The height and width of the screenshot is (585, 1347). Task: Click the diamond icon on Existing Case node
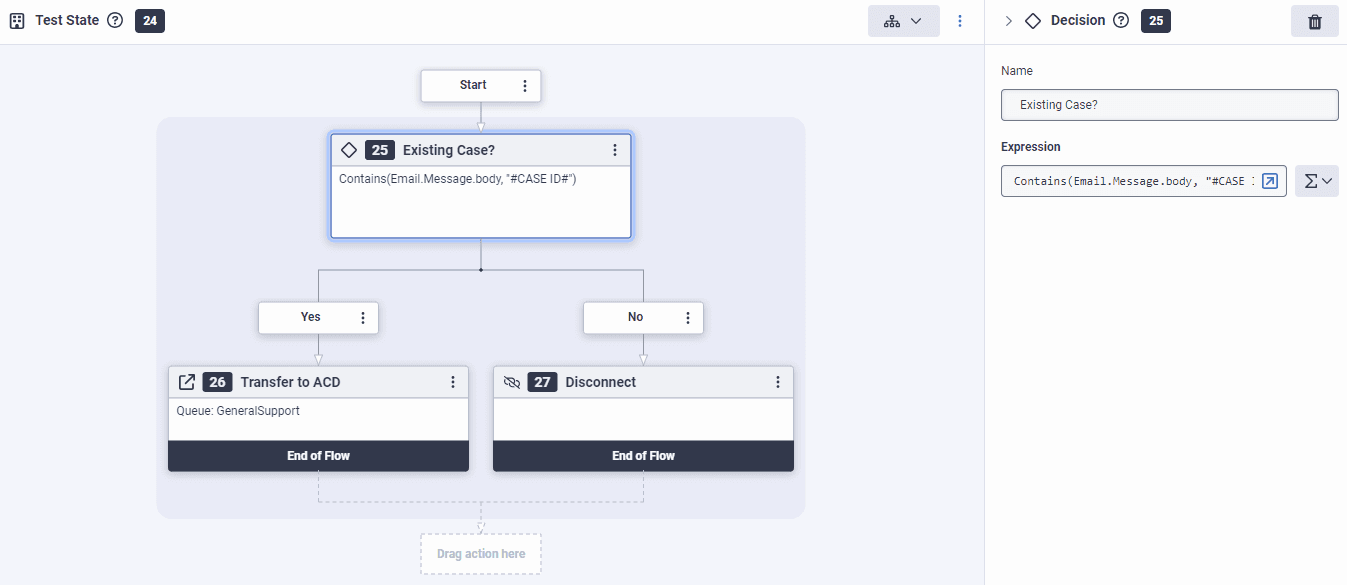click(348, 149)
